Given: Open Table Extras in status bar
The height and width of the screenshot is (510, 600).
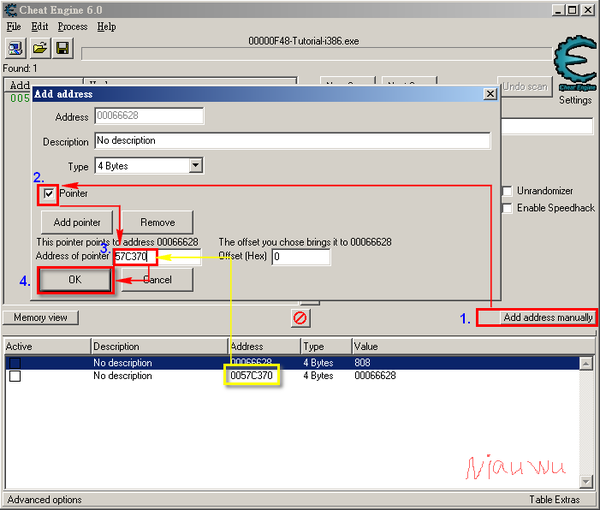Looking at the screenshot, I should click(554, 500).
